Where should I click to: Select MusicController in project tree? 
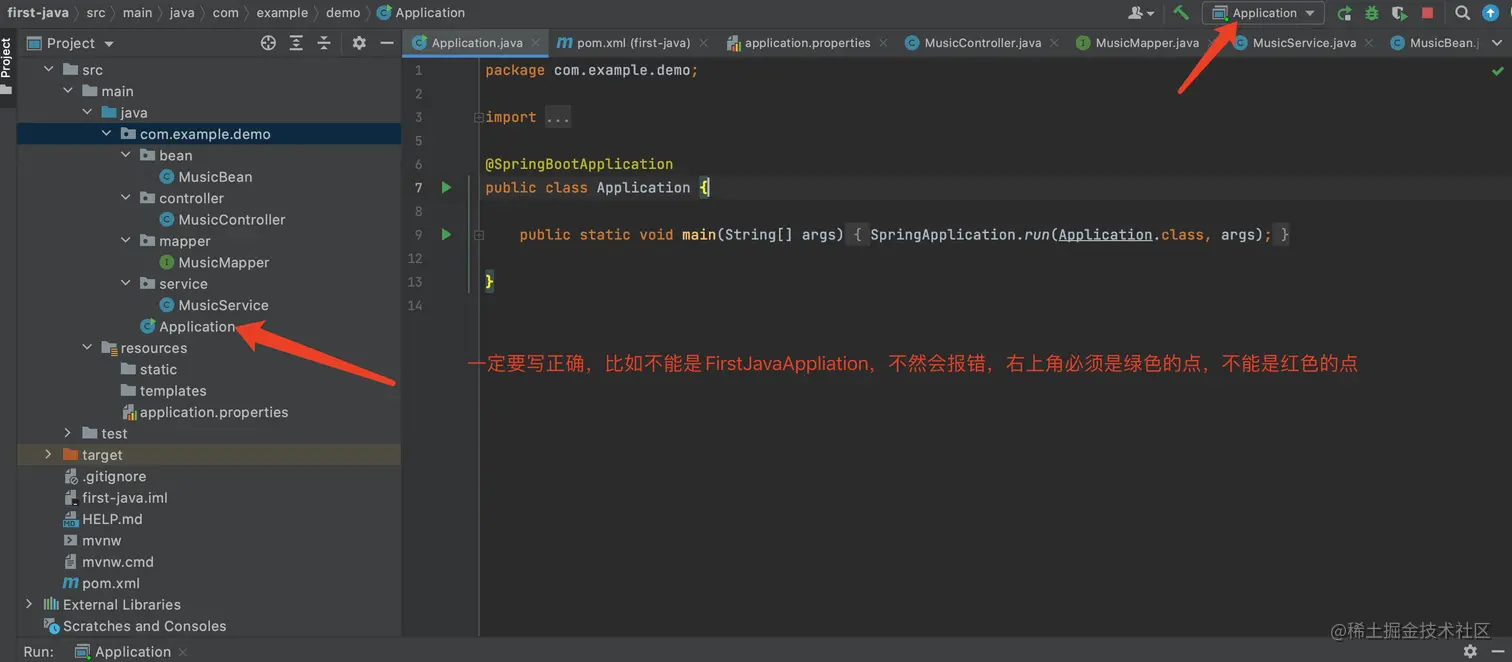(x=232, y=220)
